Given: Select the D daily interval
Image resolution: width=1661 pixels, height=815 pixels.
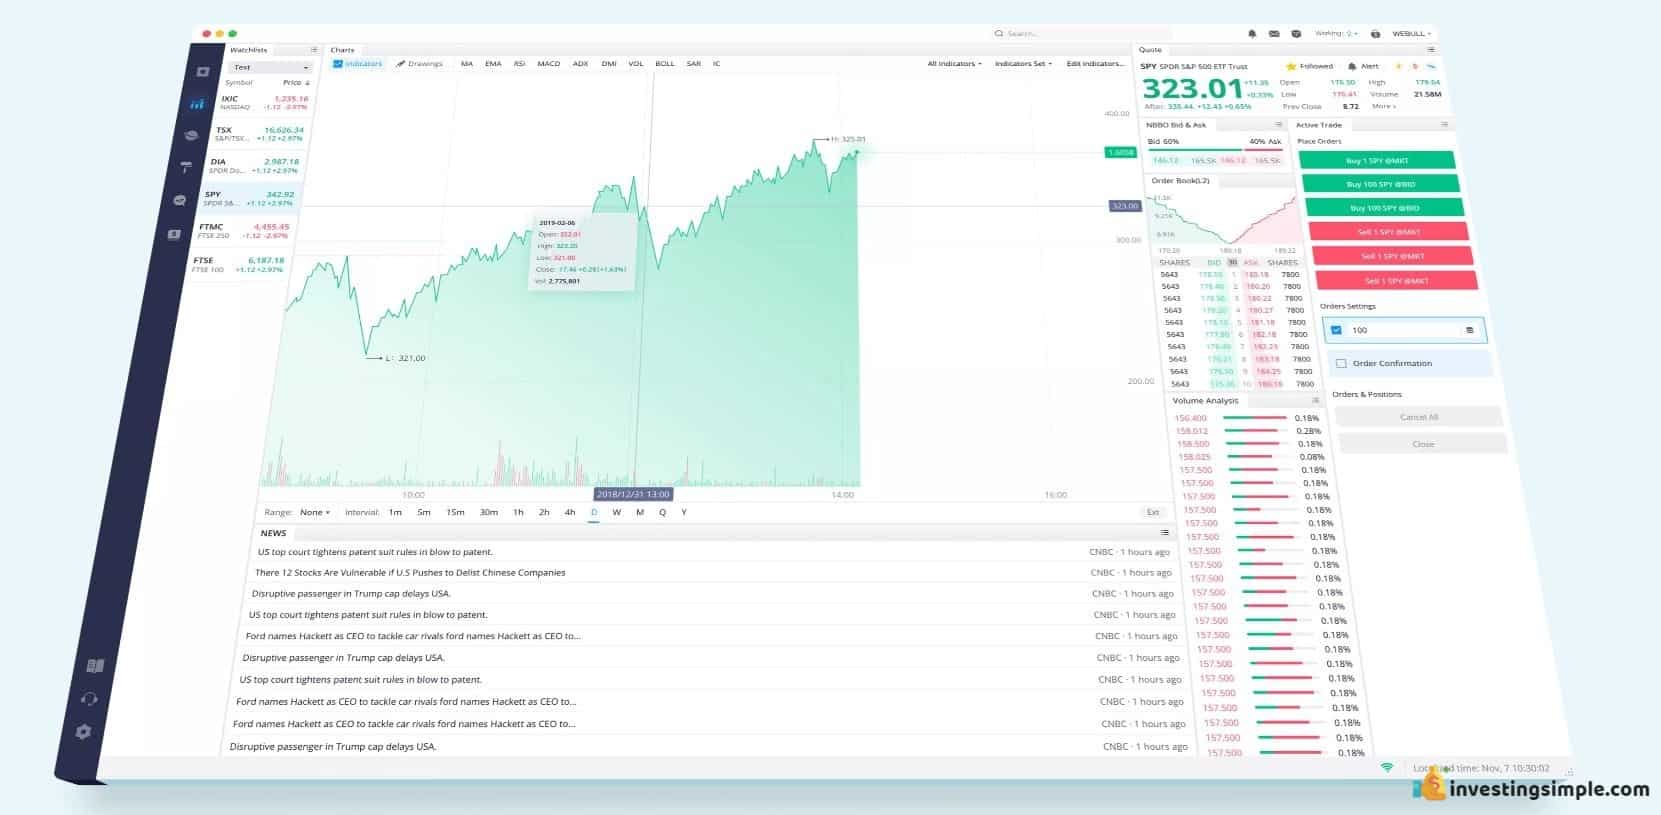Looking at the screenshot, I should (594, 512).
